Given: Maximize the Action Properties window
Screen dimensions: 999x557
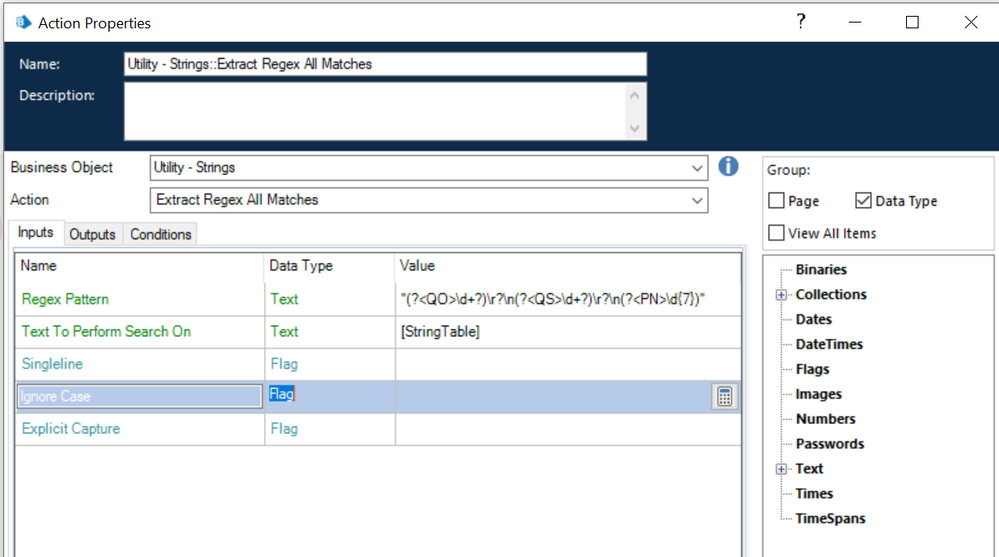Looking at the screenshot, I should click(912, 22).
